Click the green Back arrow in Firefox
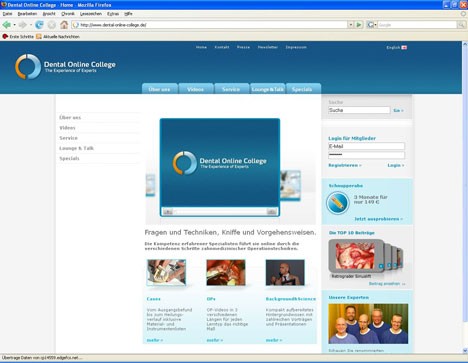 pyautogui.click(x=6, y=25)
